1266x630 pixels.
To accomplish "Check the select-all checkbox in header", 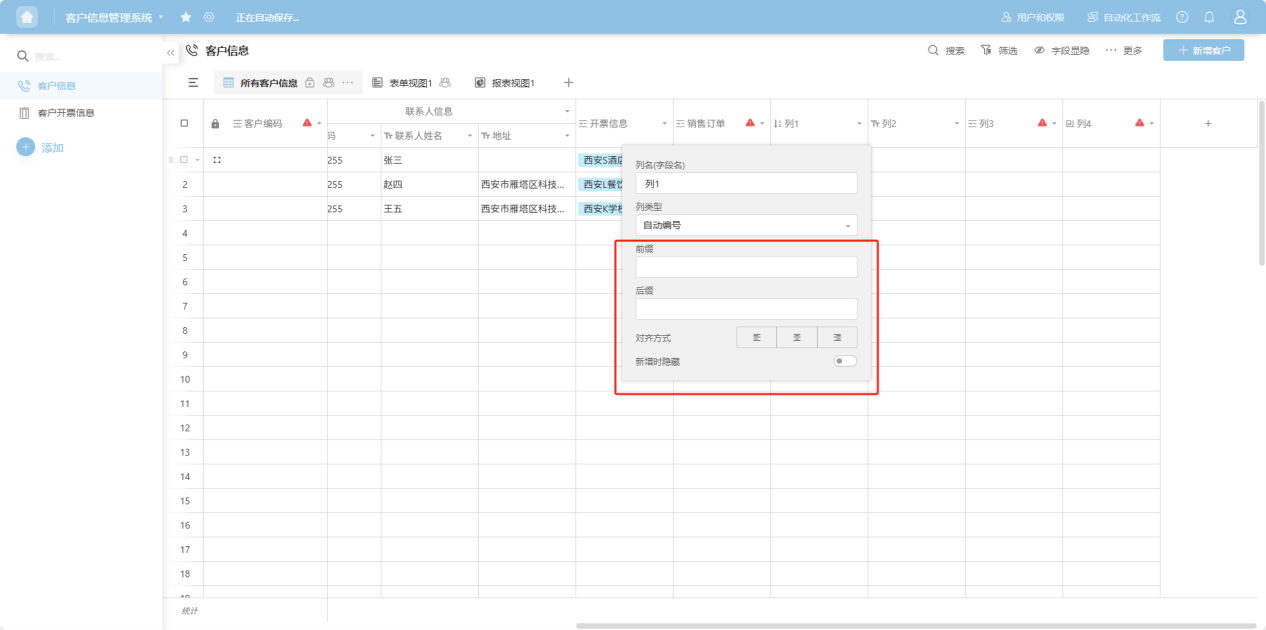I will (x=184, y=124).
